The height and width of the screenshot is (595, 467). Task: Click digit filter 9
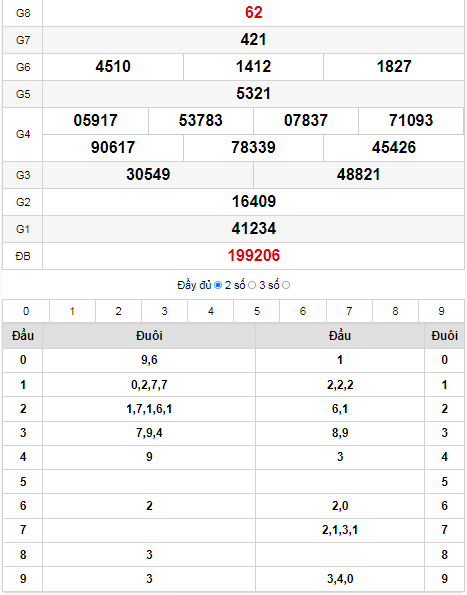(x=441, y=311)
